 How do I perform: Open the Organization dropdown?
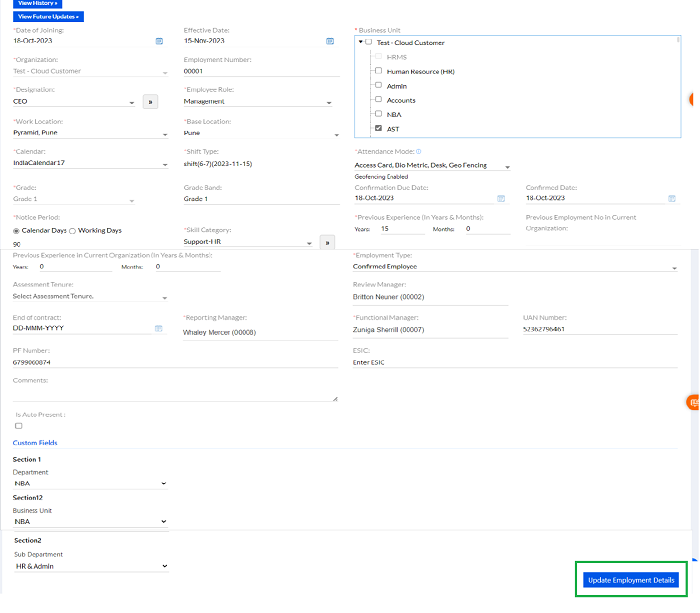90,71
